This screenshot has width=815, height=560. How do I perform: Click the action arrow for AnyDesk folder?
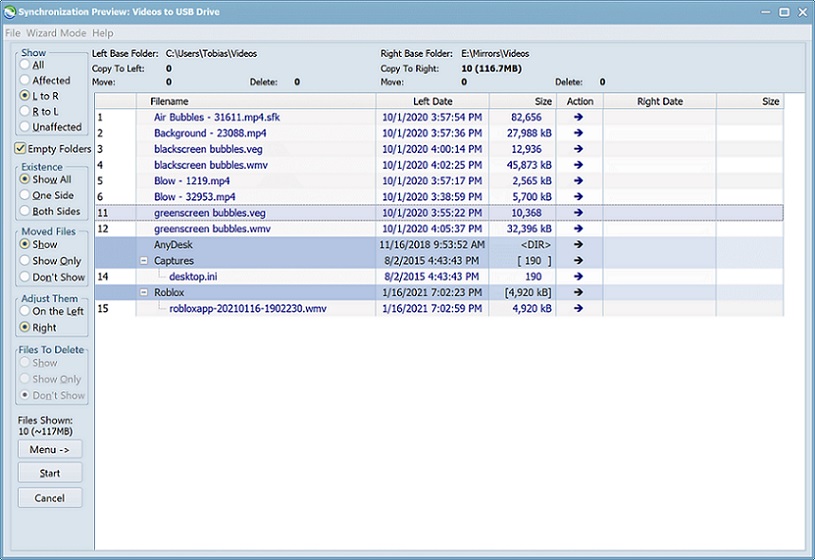click(578, 244)
